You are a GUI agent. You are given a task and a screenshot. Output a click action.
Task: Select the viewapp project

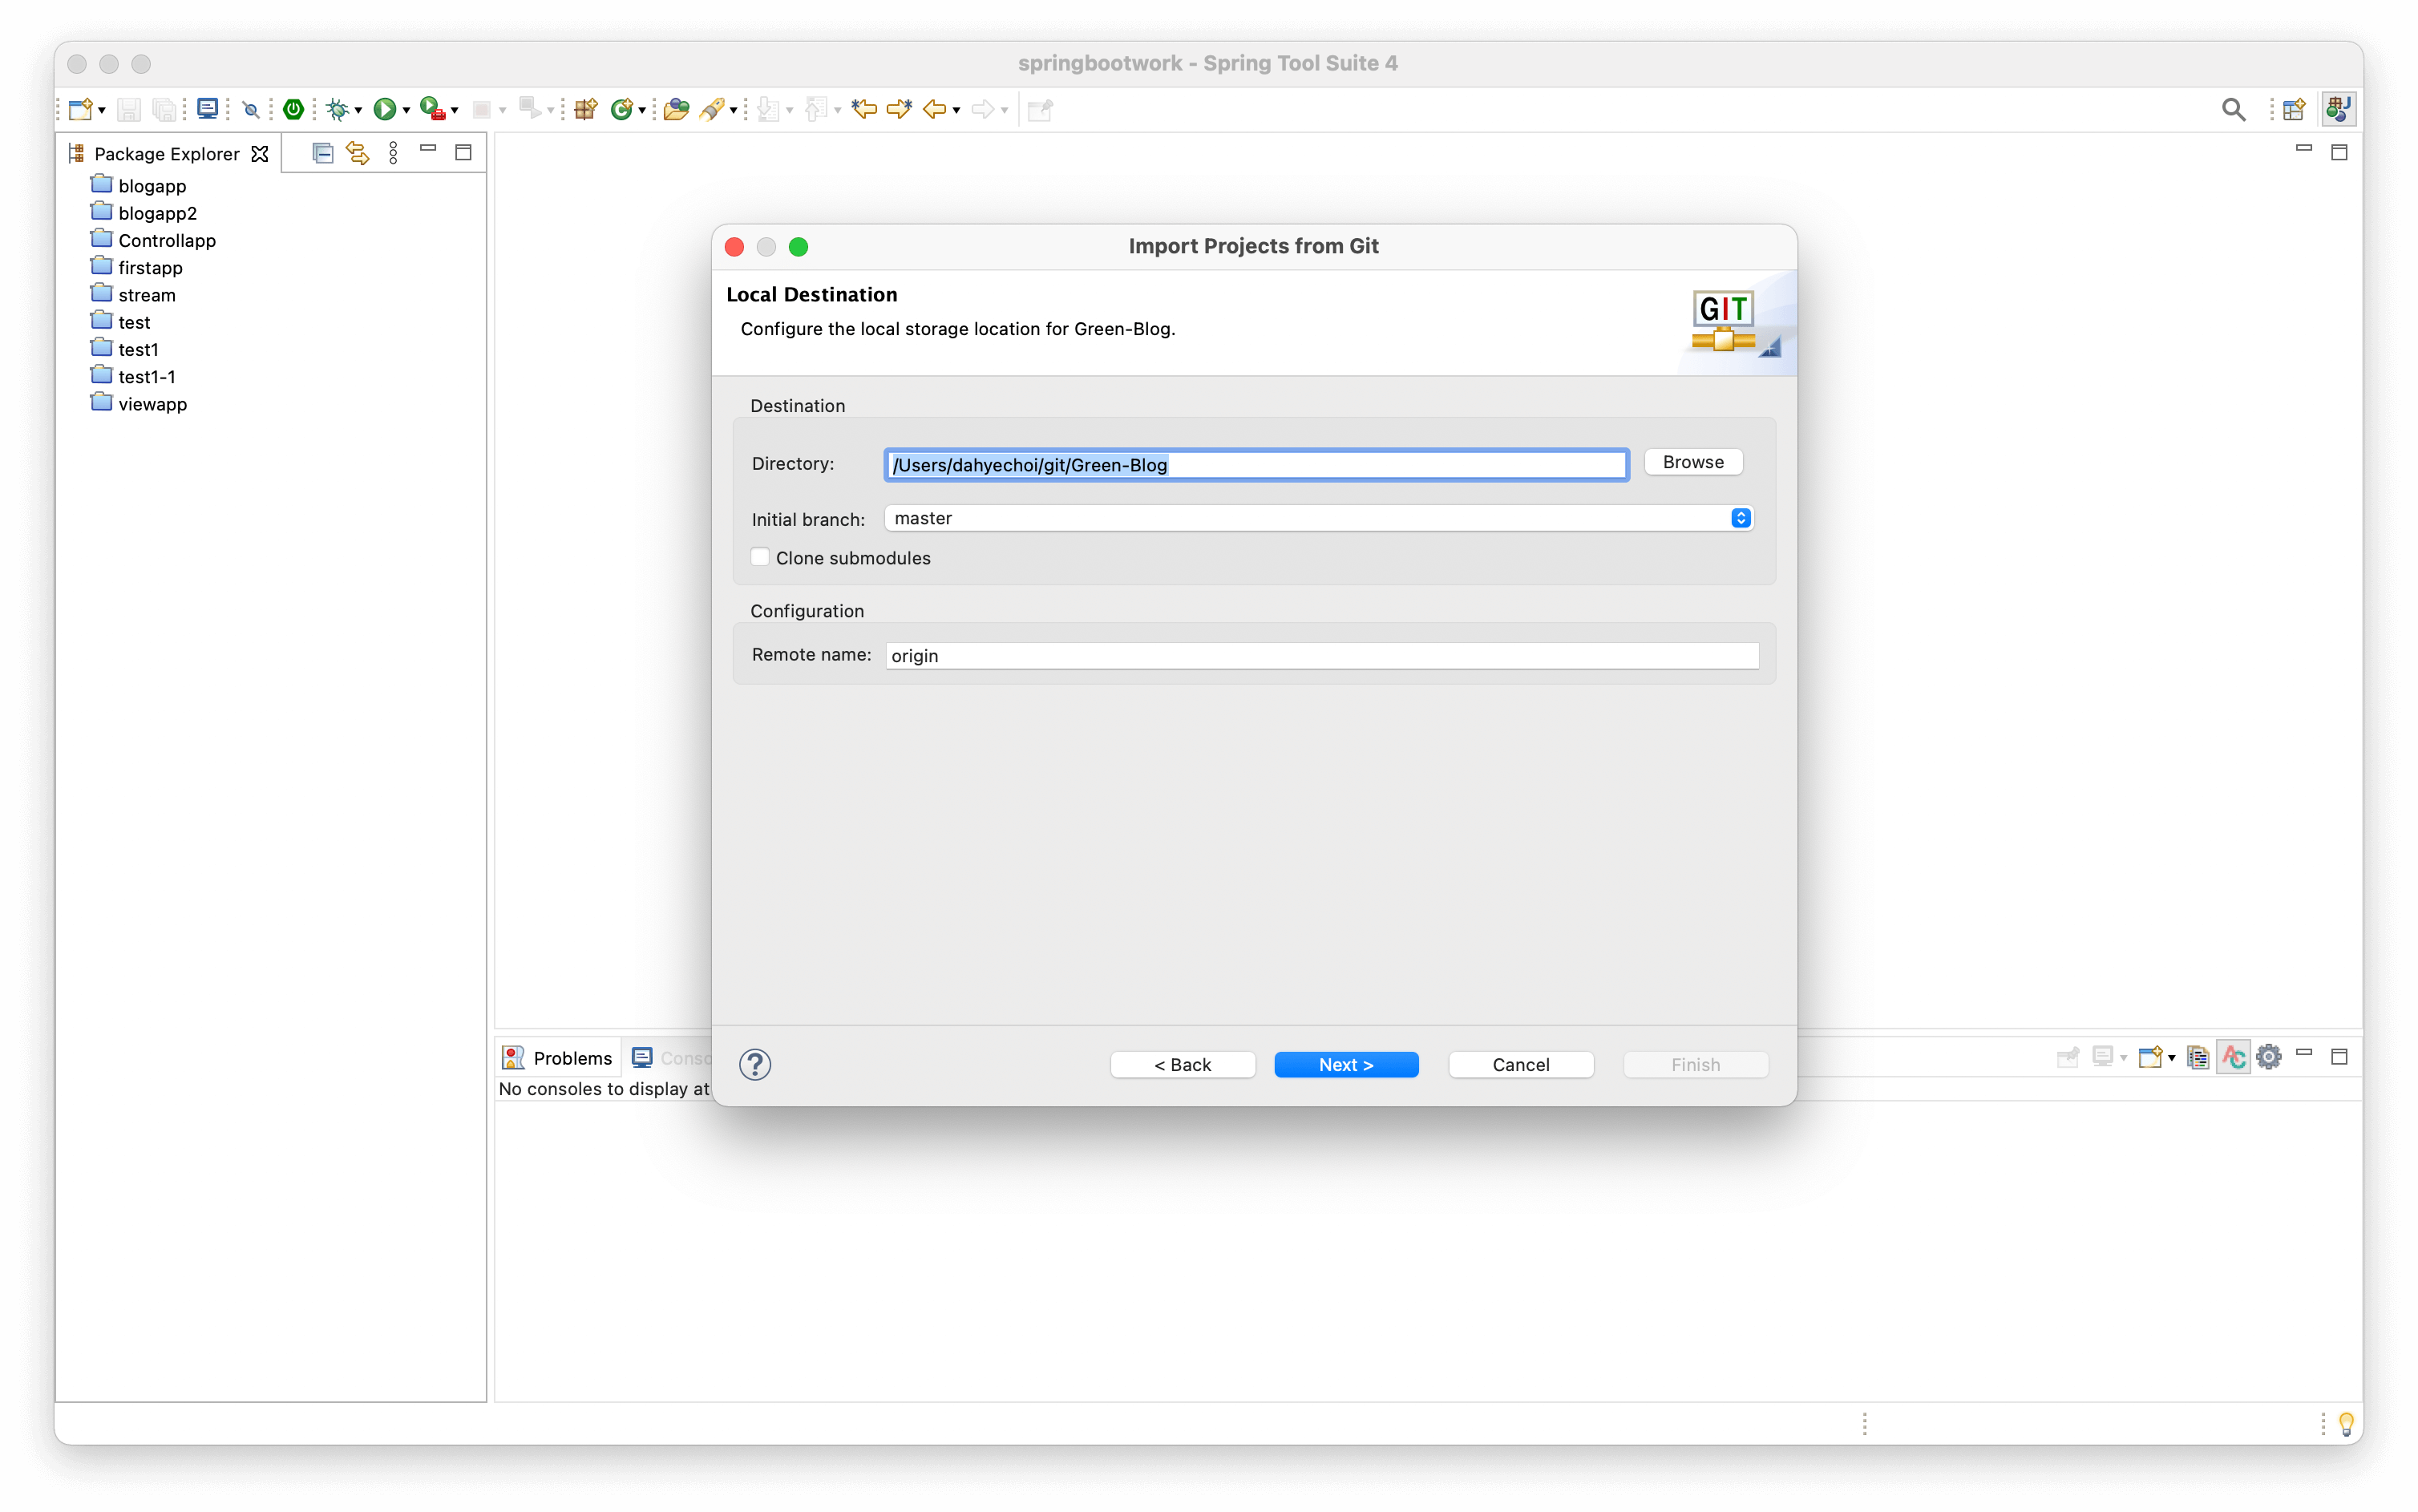[x=139, y=404]
